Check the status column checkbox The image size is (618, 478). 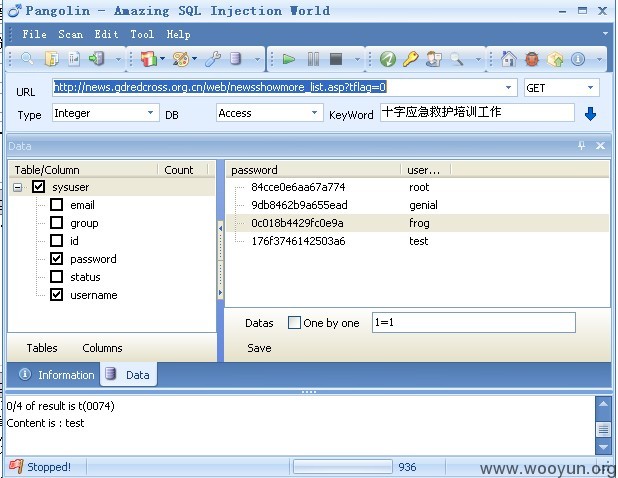click(x=56, y=277)
